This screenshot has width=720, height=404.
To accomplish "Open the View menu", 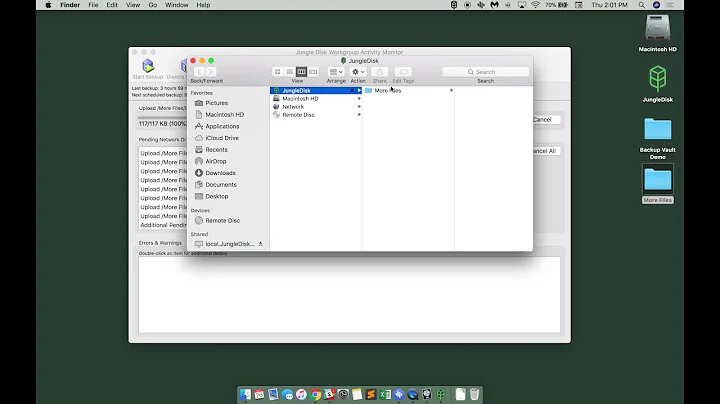I will pos(133,5).
